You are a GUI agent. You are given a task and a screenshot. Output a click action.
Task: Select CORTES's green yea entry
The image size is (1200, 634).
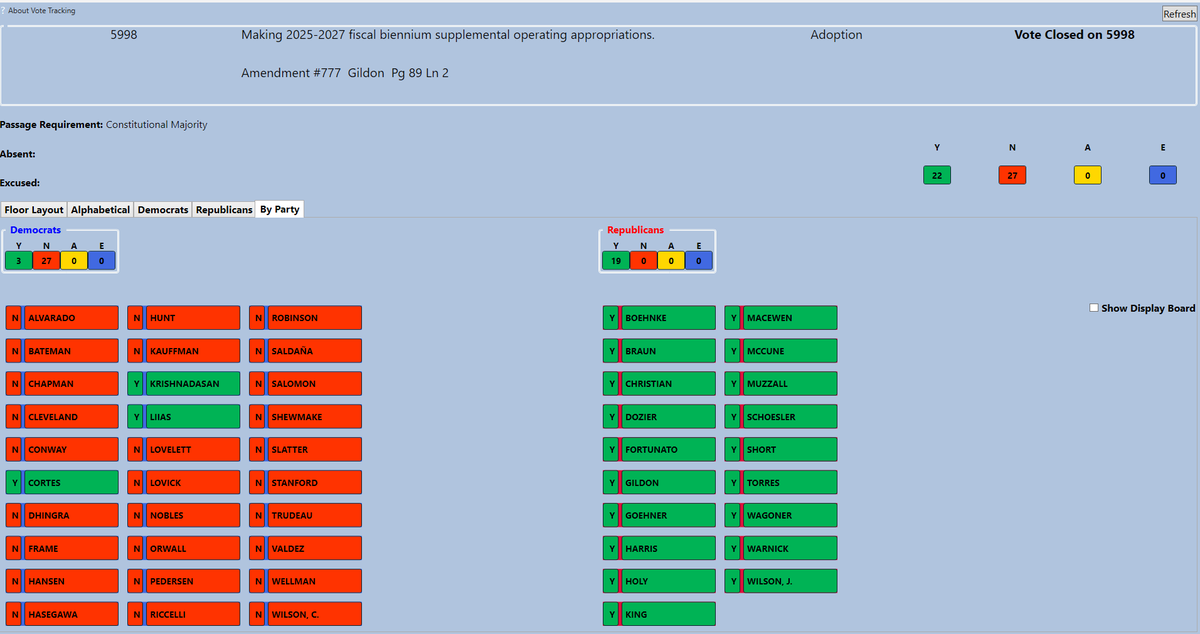(x=62, y=483)
